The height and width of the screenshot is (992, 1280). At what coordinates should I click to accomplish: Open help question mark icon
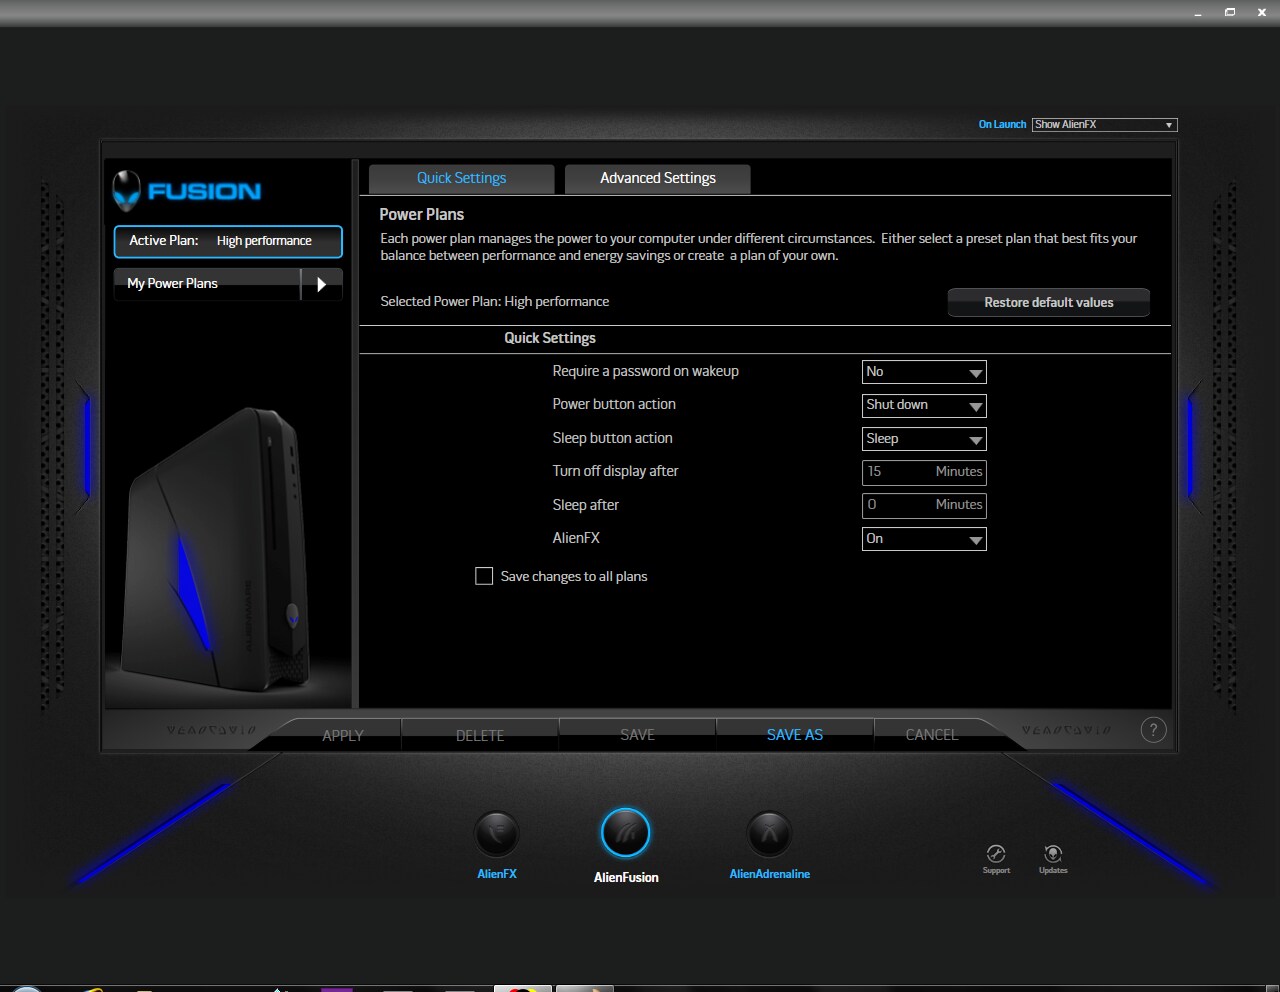point(1153,730)
